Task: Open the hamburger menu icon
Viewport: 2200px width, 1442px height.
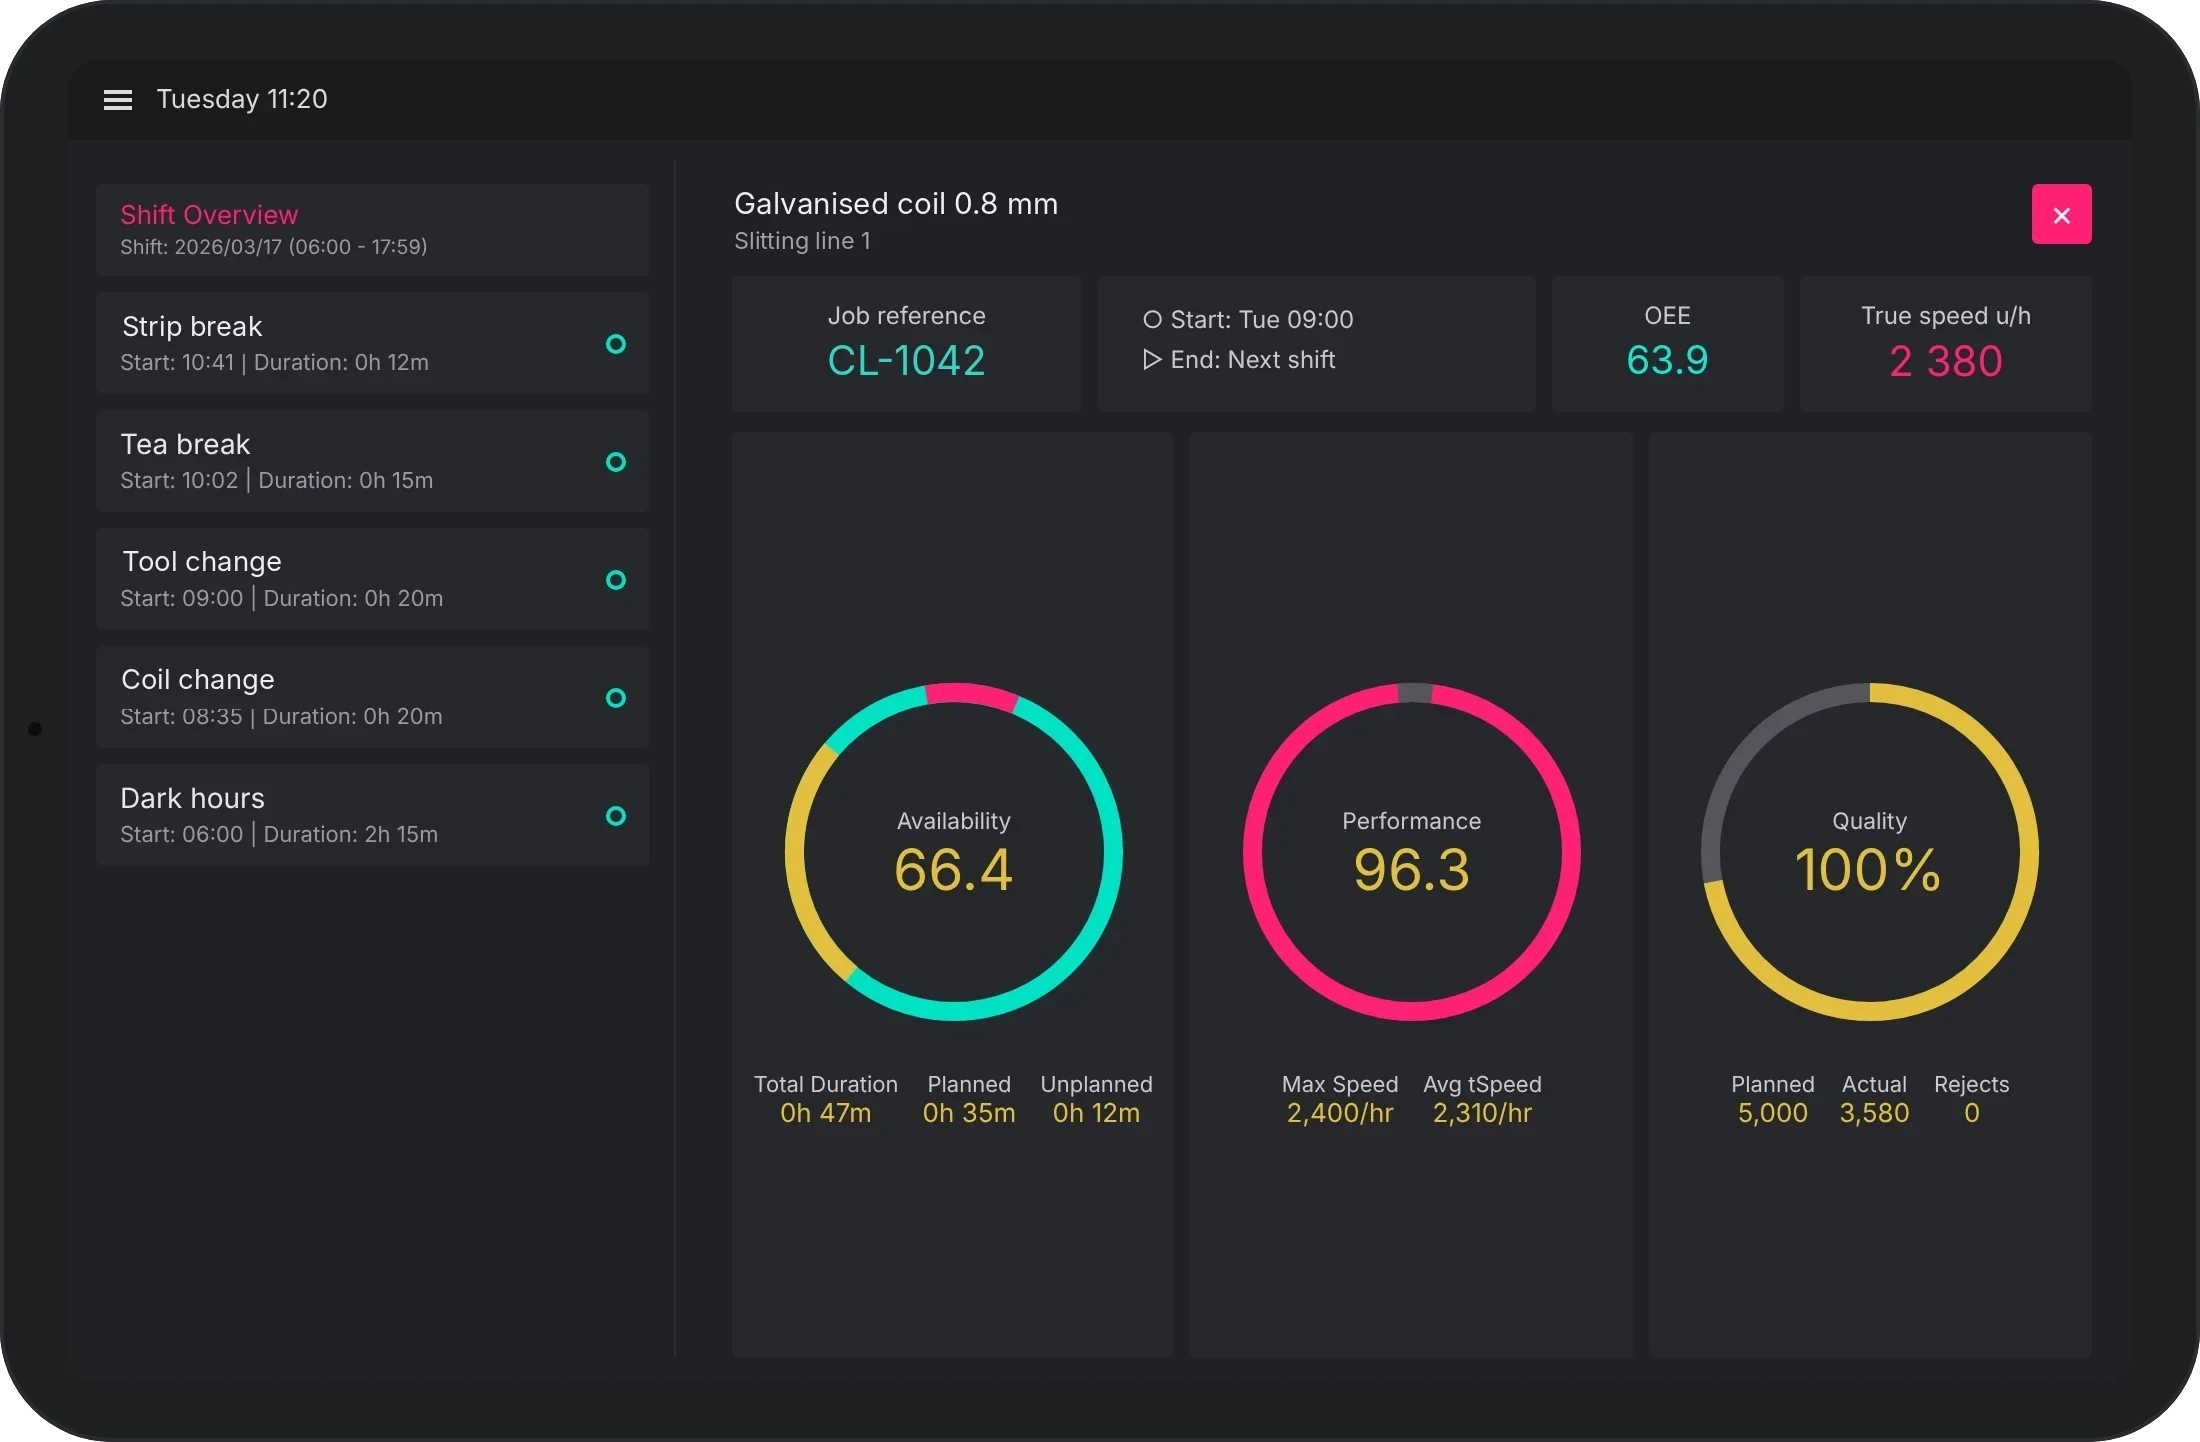Action: coord(118,100)
